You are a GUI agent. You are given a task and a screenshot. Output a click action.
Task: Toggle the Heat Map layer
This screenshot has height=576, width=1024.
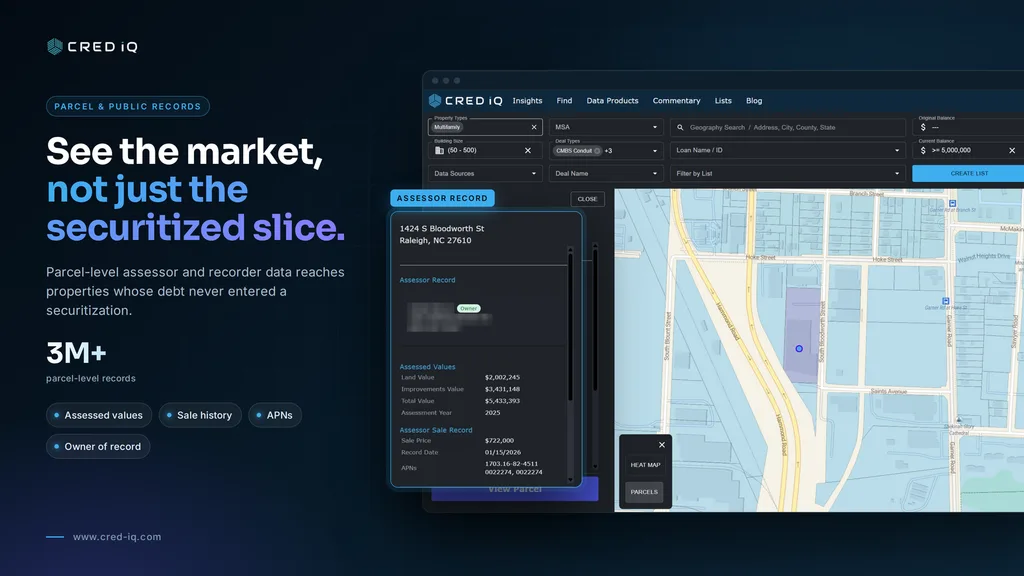point(645,465)
